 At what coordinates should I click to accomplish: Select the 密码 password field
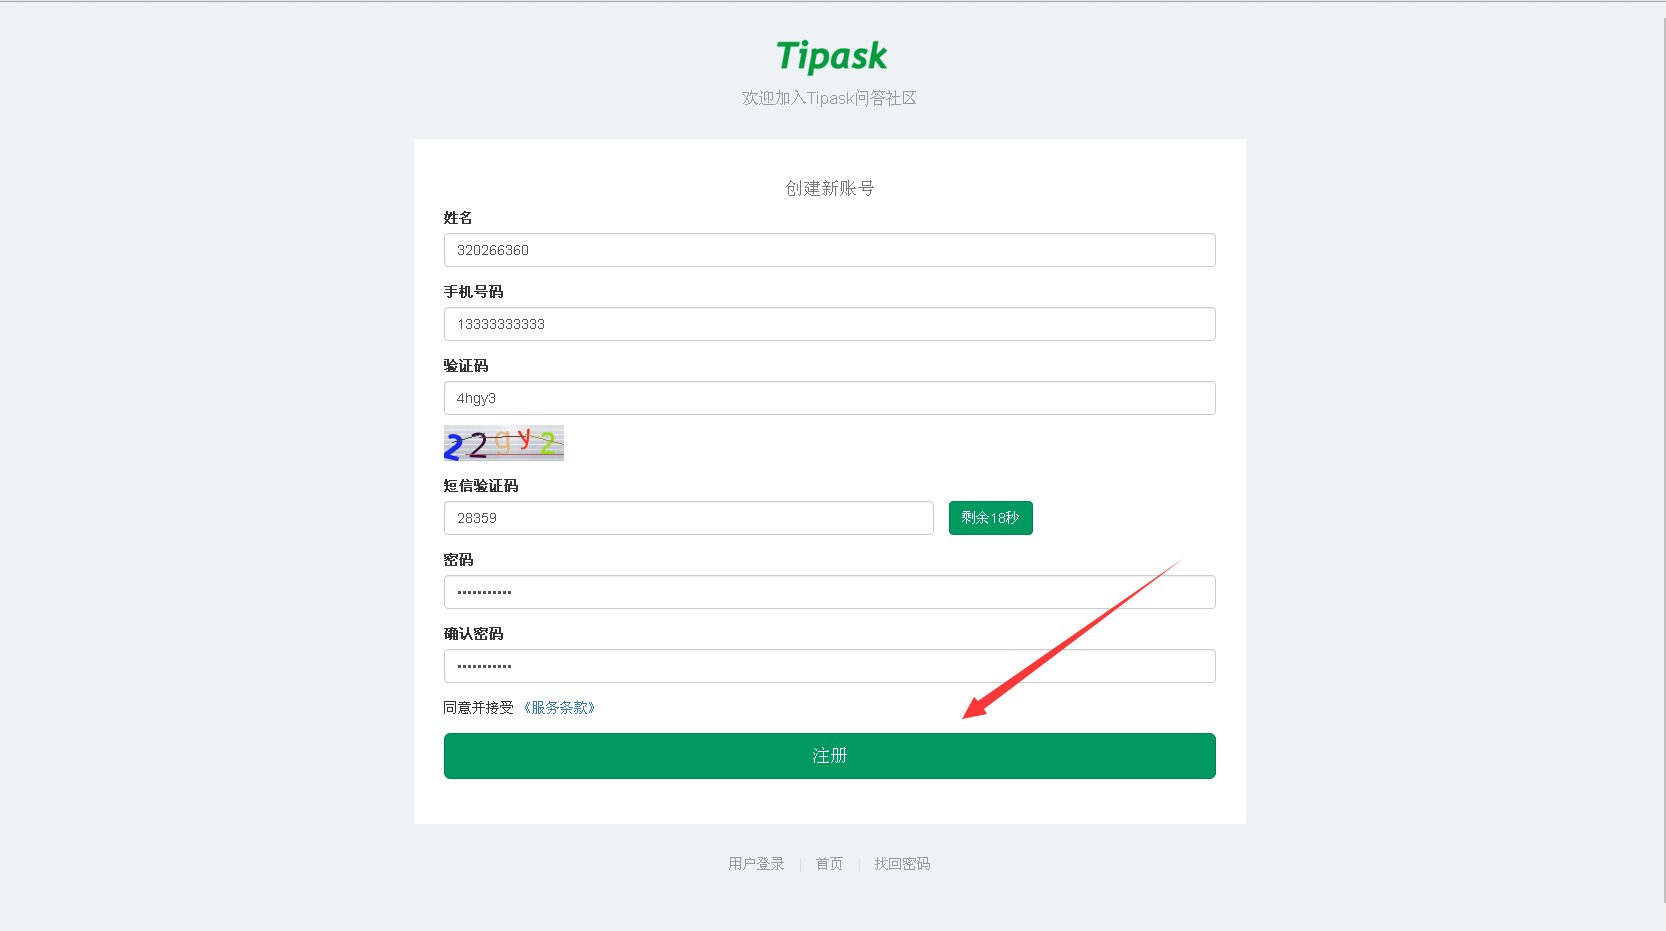pyautogui.click(x=830, y=592)
